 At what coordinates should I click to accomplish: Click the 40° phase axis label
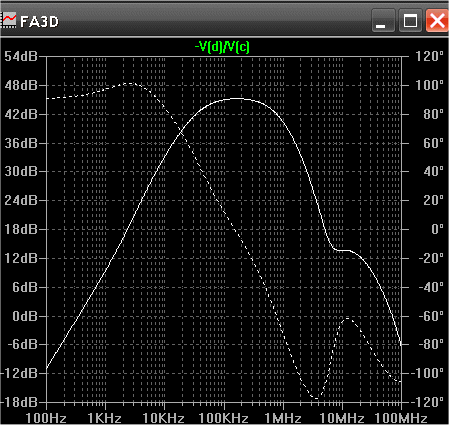click(x=433, y=171)
